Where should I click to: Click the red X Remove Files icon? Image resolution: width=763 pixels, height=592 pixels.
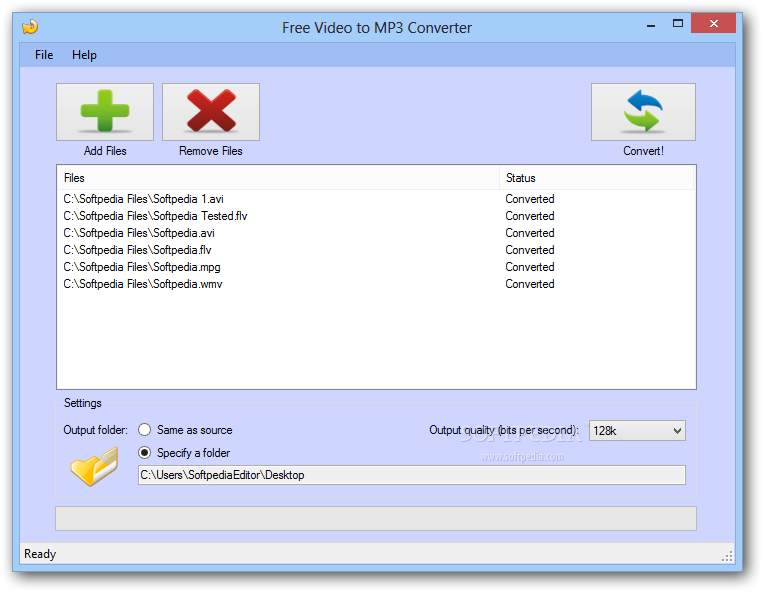211,112
